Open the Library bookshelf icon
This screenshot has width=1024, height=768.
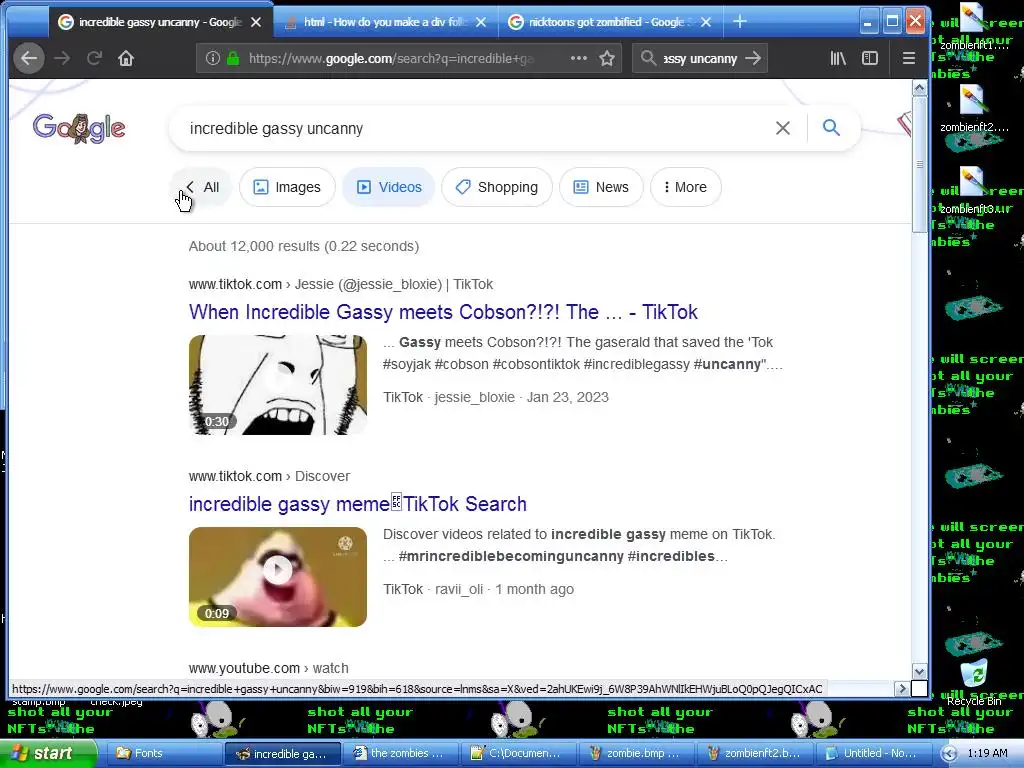click(x=838, y=58)
